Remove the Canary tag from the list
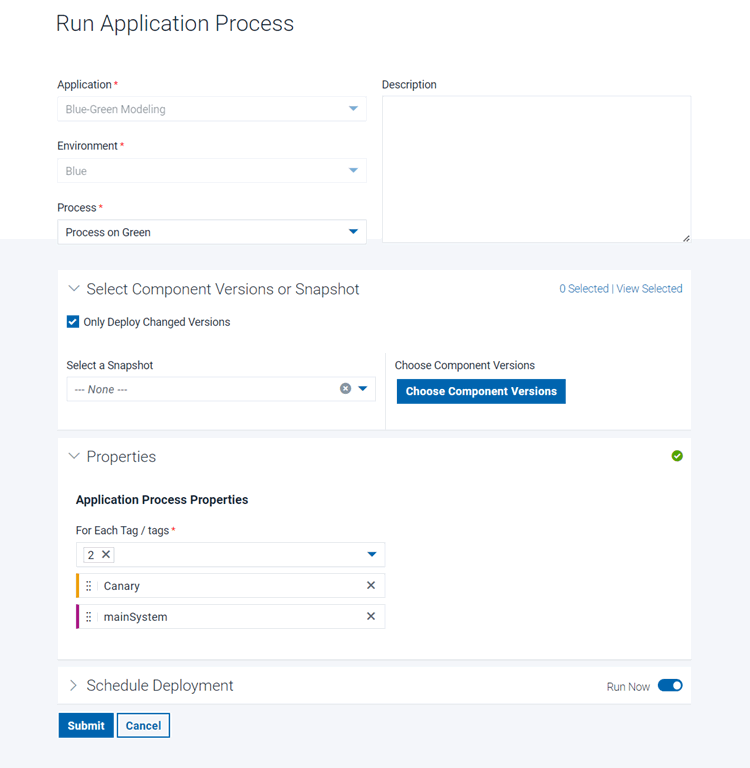 coord(371,586)
